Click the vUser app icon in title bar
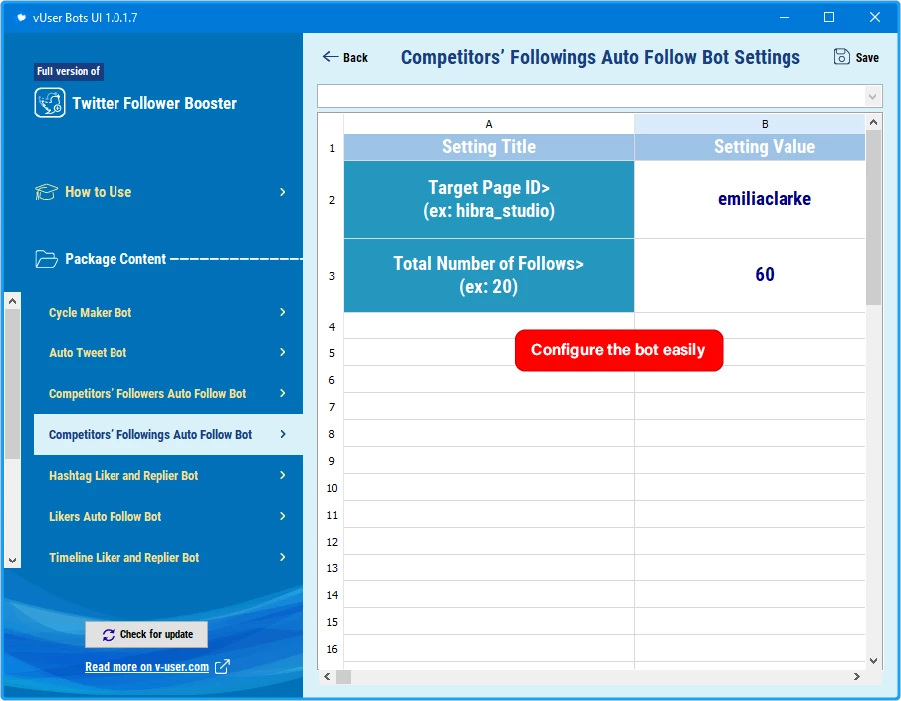The width and height of the screenshot is (901, 701). click(x=21, y=17)
